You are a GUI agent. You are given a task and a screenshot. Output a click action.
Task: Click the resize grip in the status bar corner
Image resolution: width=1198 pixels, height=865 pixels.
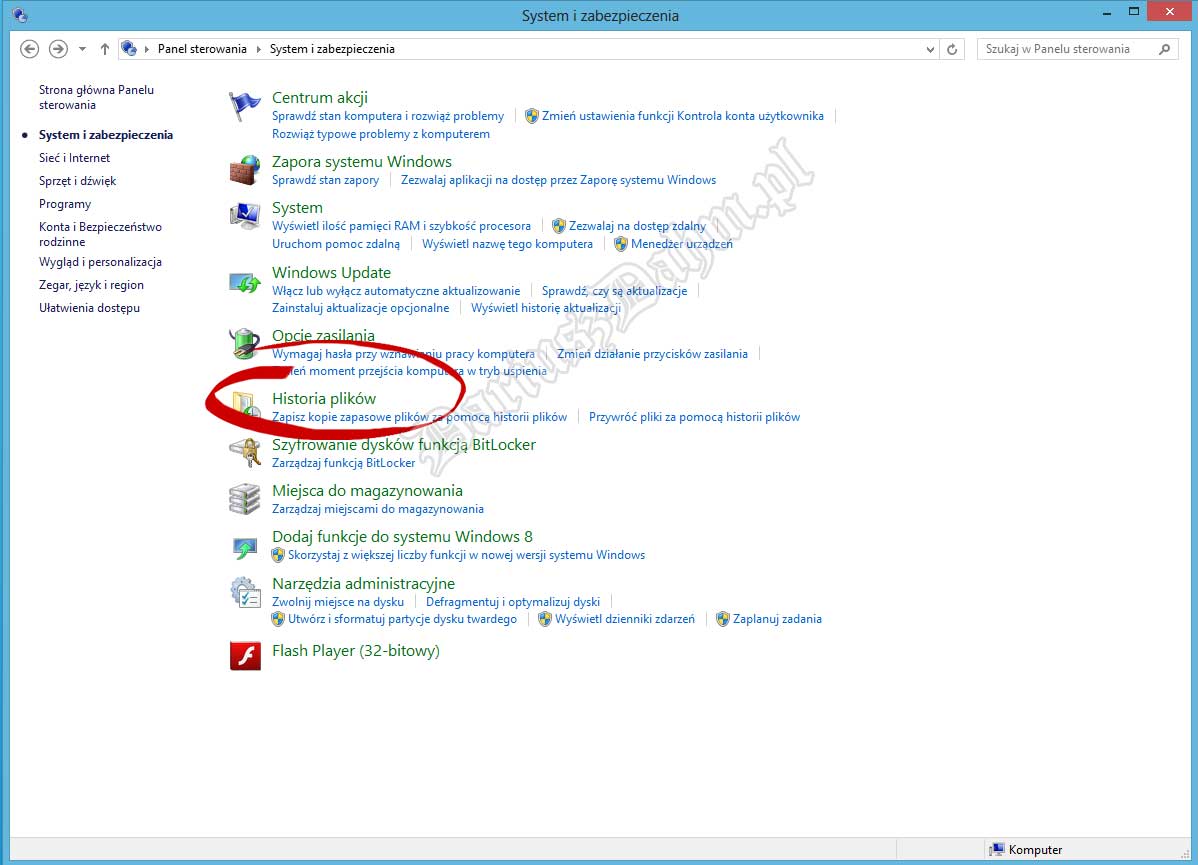[x=1185, y=852]
